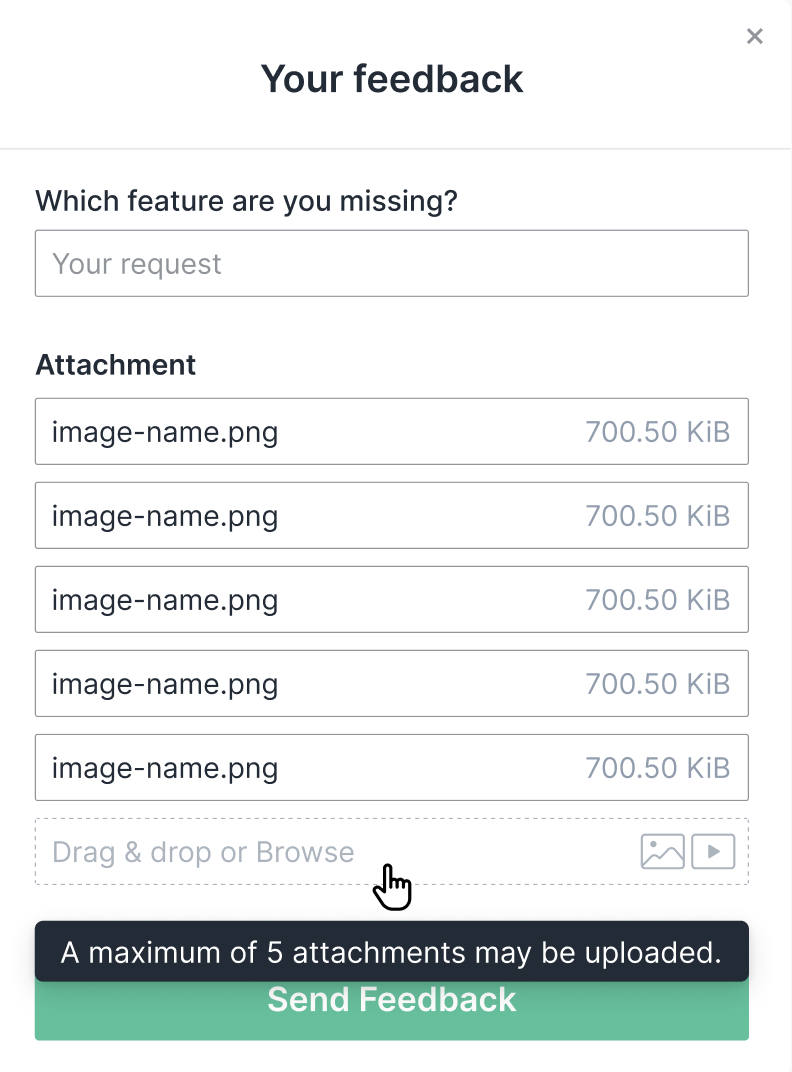The width and height of the screenshot is (792, 1072).
Task: Click the second attachment's 700.50 KiB size
Action: click(x=657, y=516)
